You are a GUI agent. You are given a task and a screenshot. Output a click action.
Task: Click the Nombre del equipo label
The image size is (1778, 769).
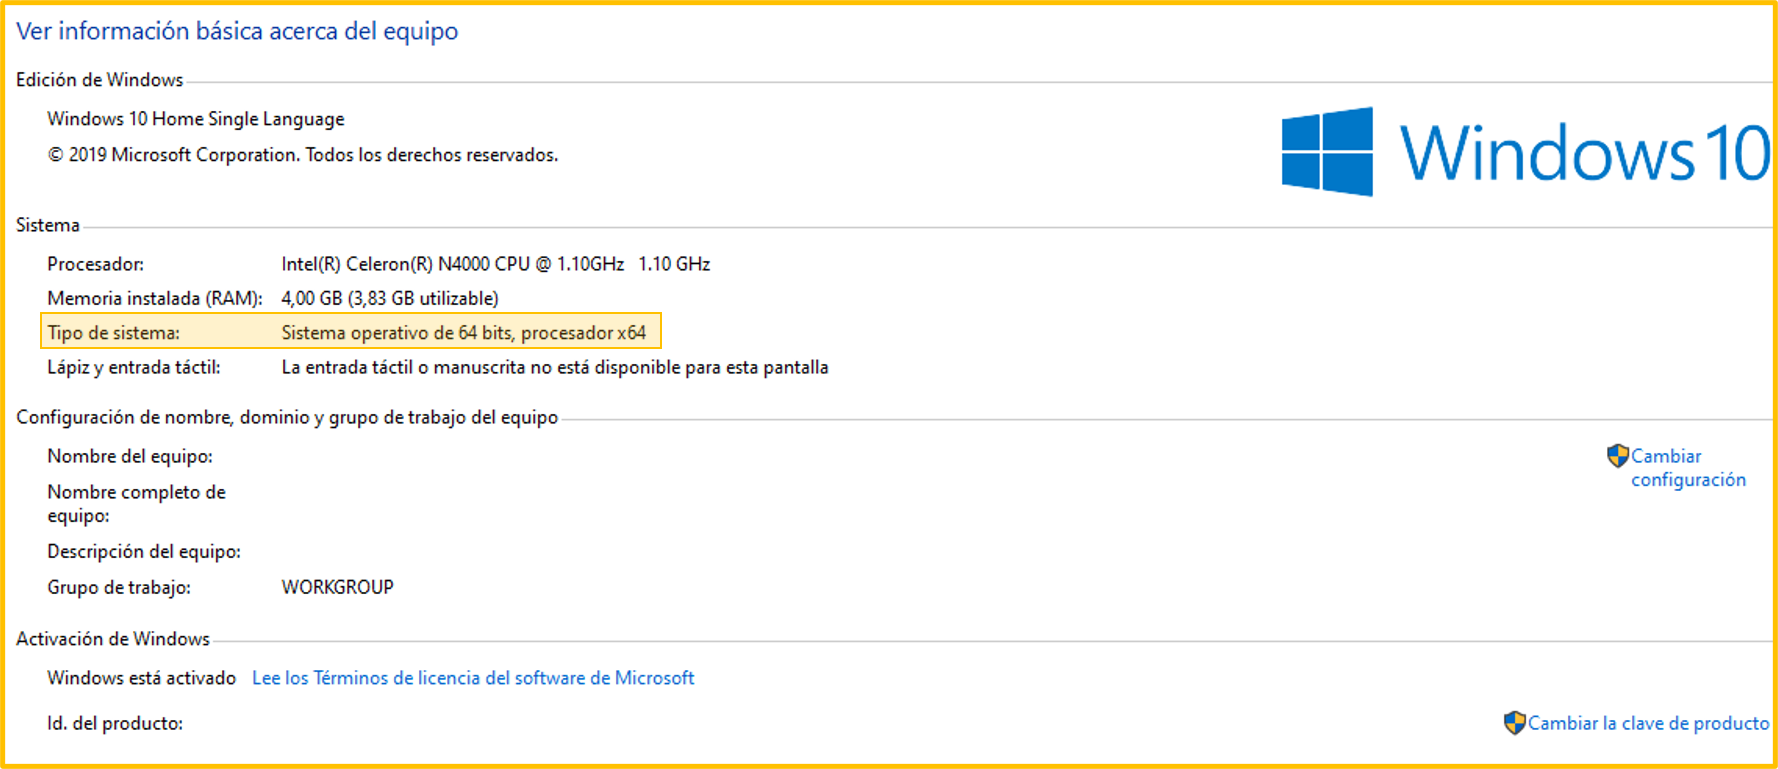coord(130,456)
